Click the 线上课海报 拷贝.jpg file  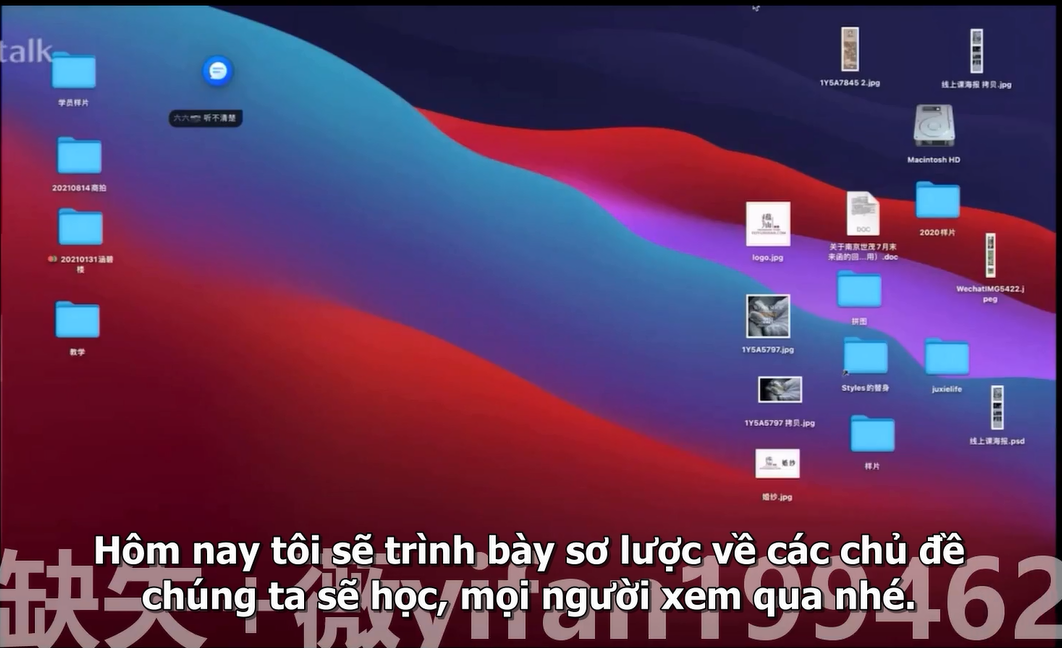coord(976,51)
